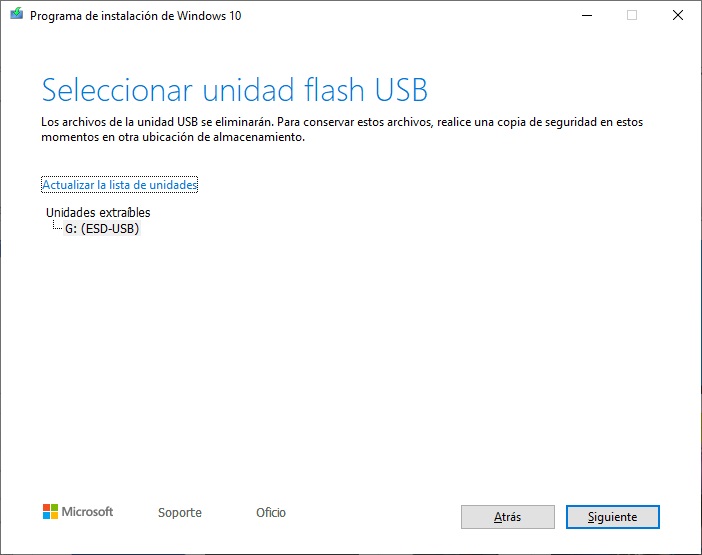702x555 pixels.
Task: Continue with the Siguiente button
Action: click(x=612, y=517)
